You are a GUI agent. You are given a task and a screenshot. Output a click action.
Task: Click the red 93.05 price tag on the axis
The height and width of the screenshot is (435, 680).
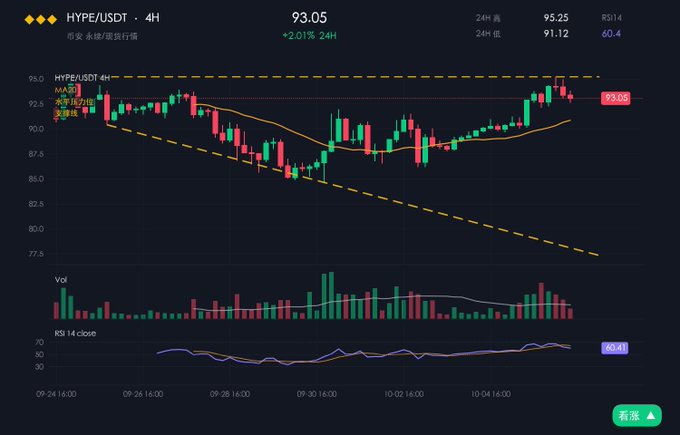(x=615, y=98)
